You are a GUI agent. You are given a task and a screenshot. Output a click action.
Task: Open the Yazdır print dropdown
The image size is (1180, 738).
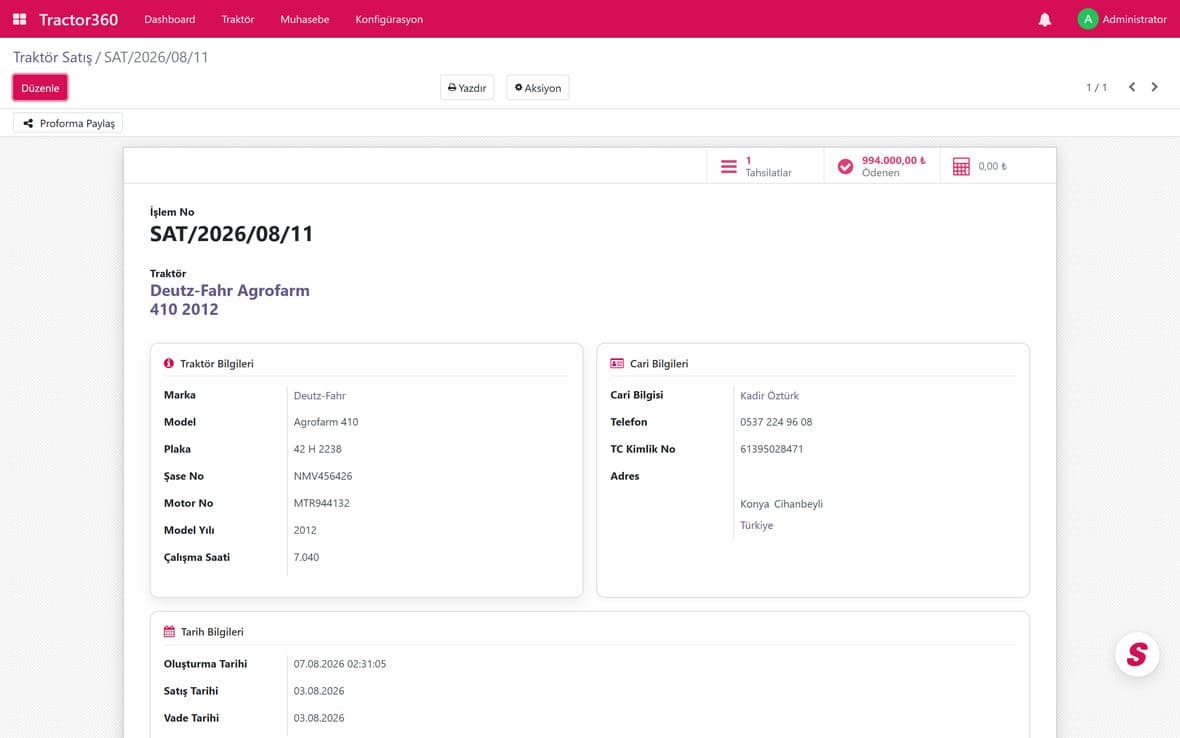[x=467, y=88]
